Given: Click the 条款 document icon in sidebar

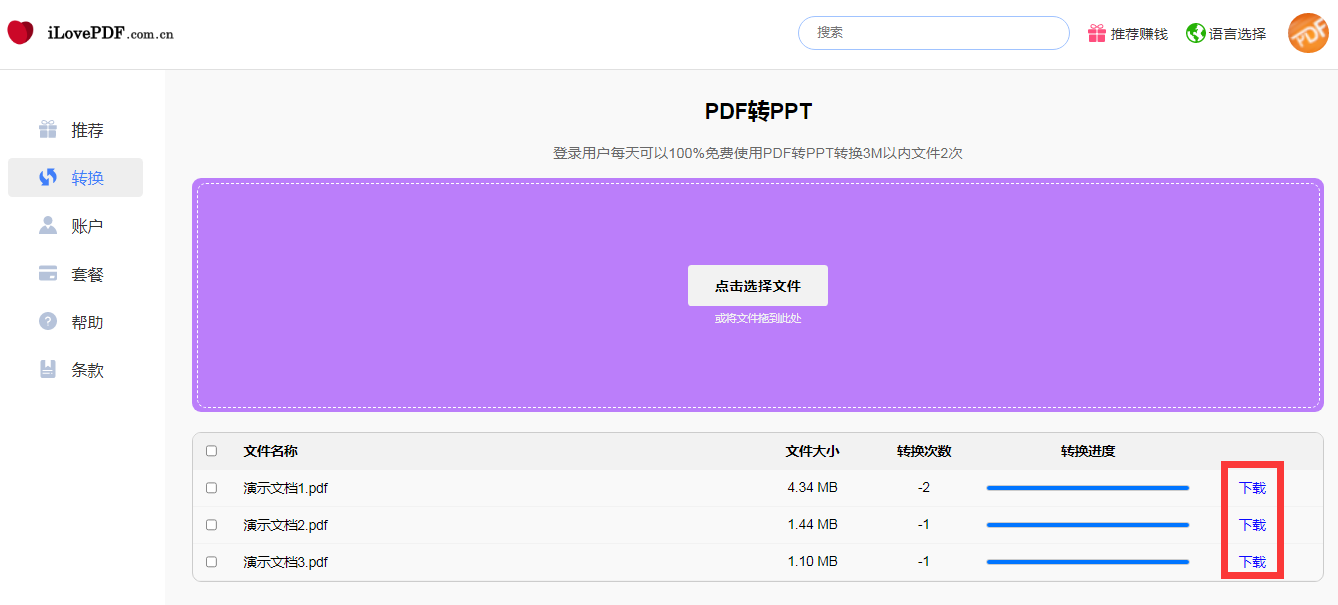Looking at the screenshot, I should [48, 370].
